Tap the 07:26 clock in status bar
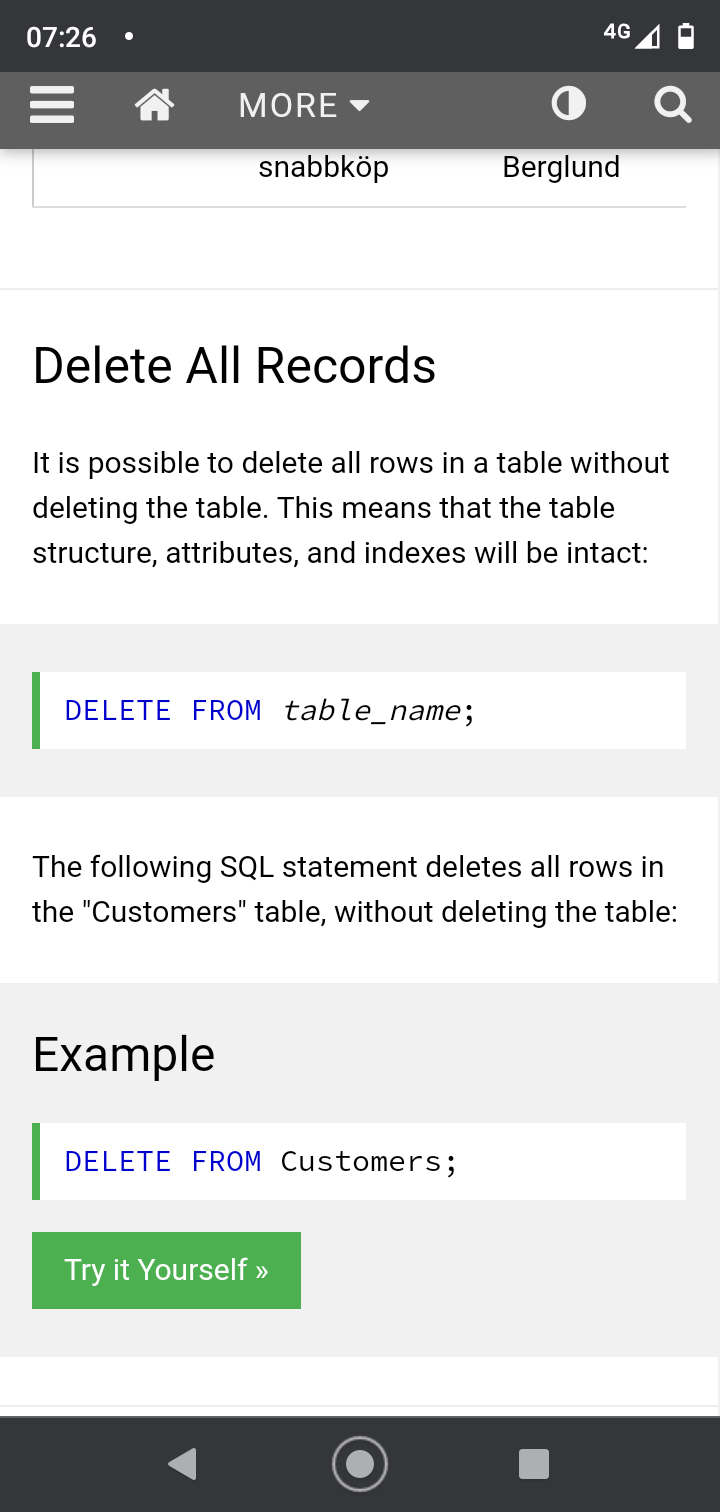Screen dimensions: 720x1512 point(61,38)
